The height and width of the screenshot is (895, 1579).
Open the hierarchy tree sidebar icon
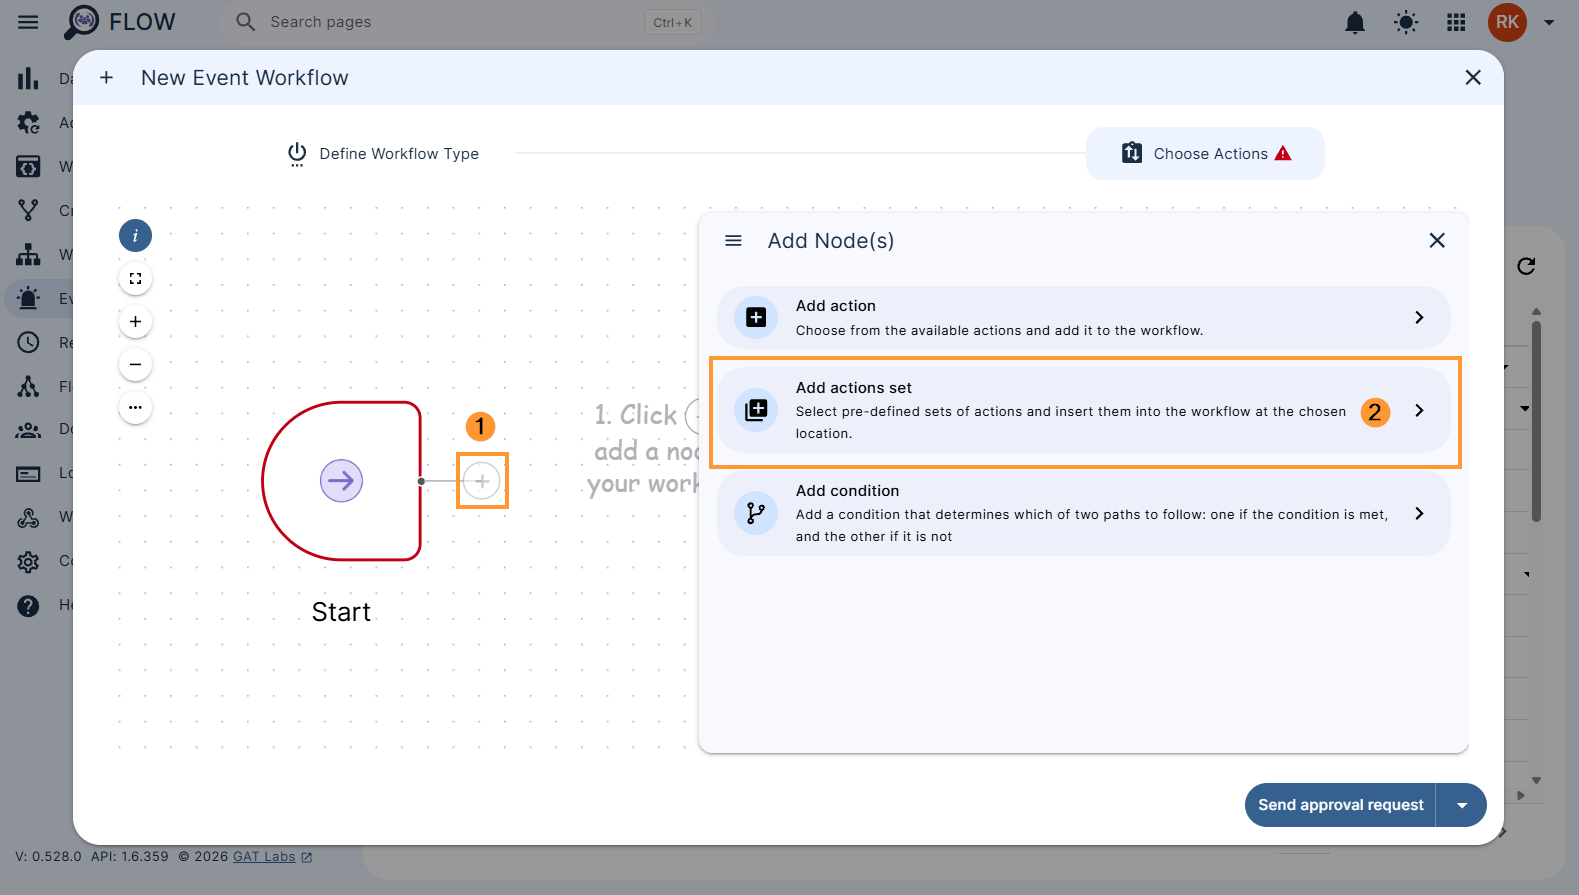tap(28, 254)
